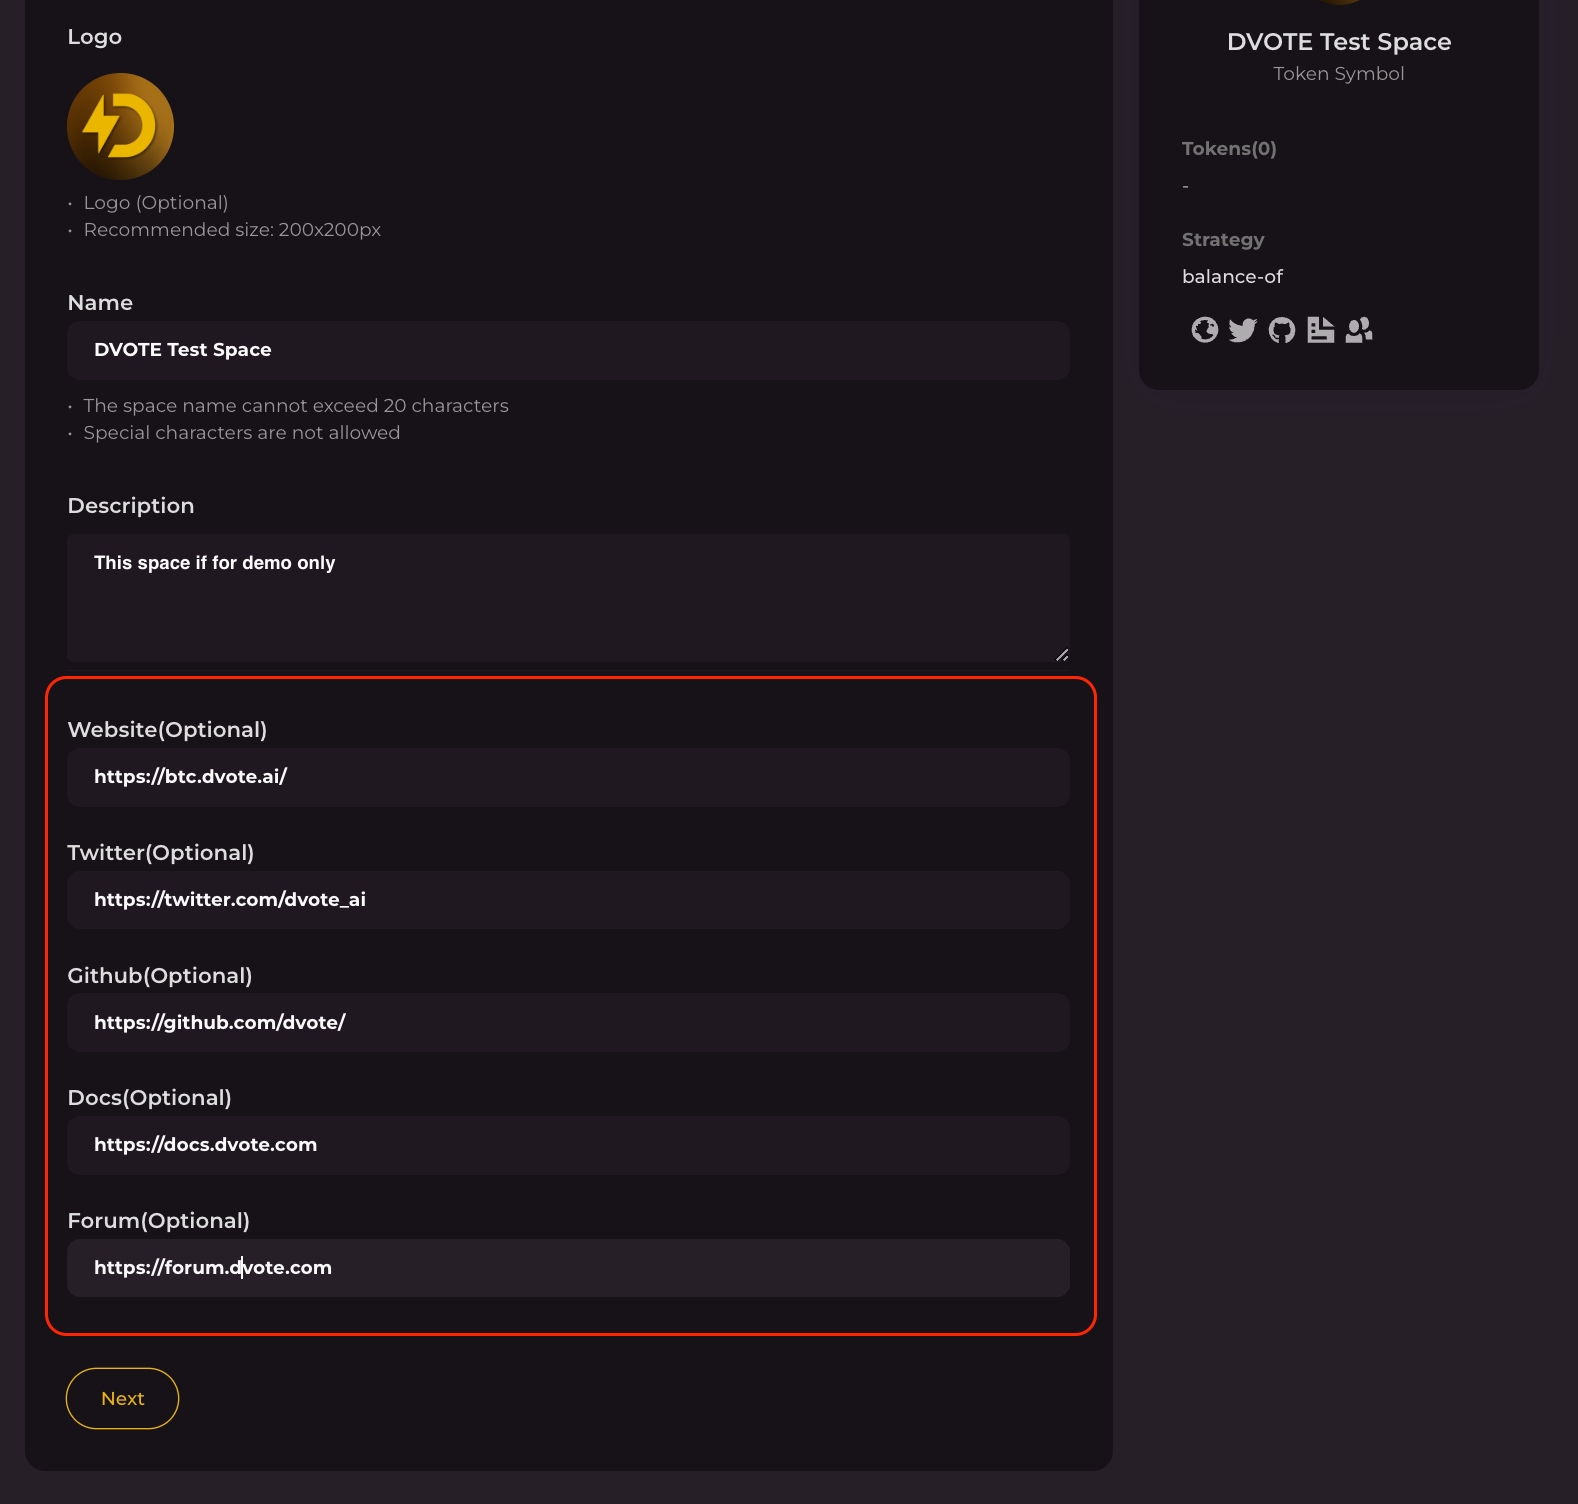
Task: Grab the Description textarea resize handle
Action: click(x=1062, y=655)
